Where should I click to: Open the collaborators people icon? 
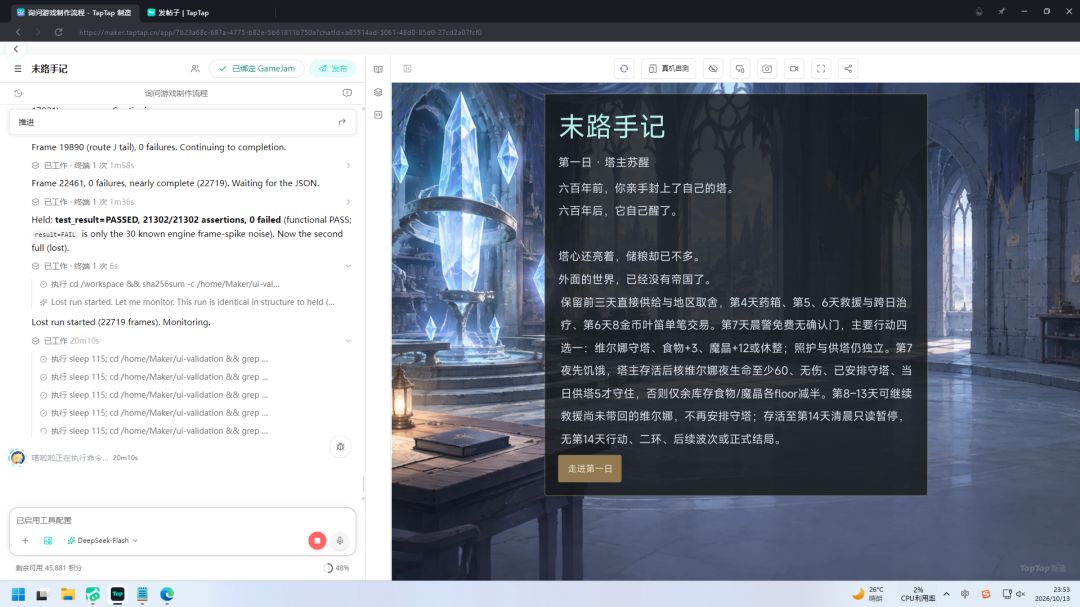click(195, 69)
